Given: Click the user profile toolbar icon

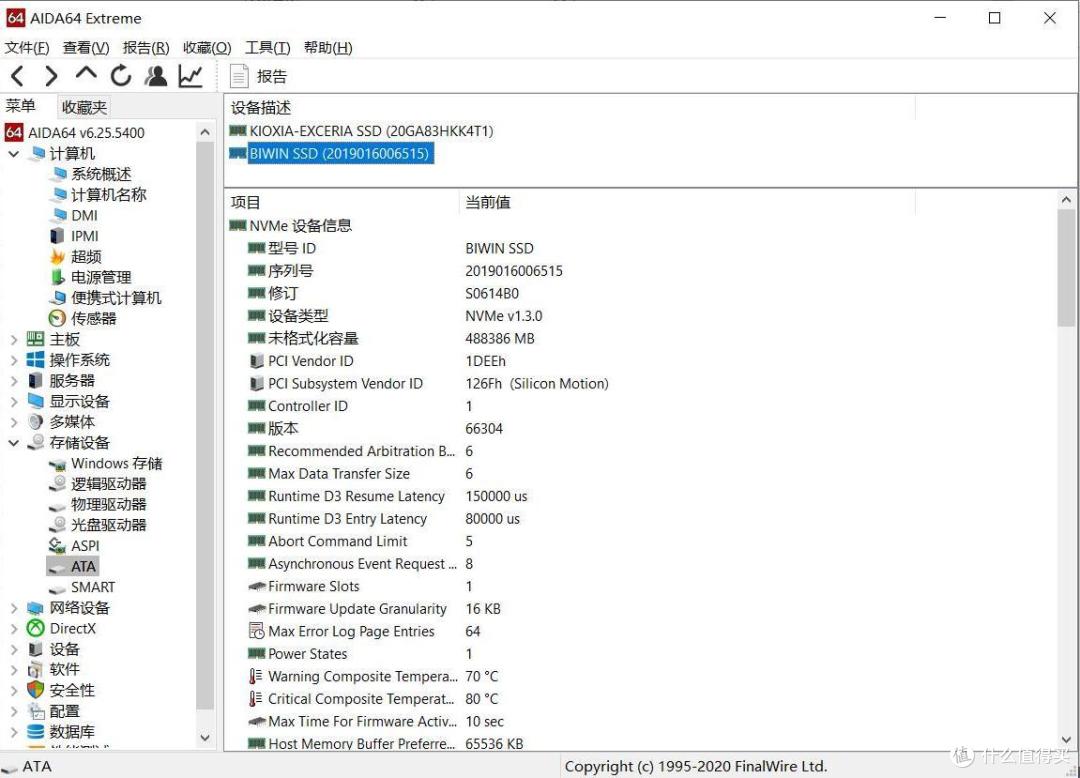Looking at the screenshot, I should point(156,76).
